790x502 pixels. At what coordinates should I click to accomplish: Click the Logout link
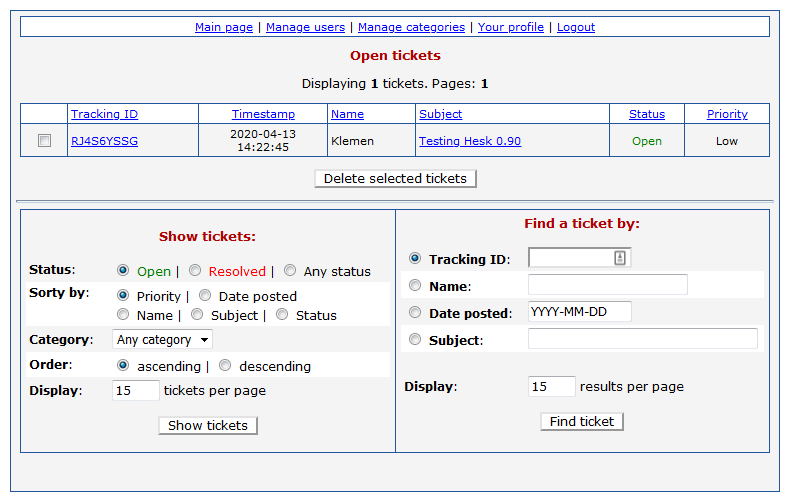pos(576,27)
